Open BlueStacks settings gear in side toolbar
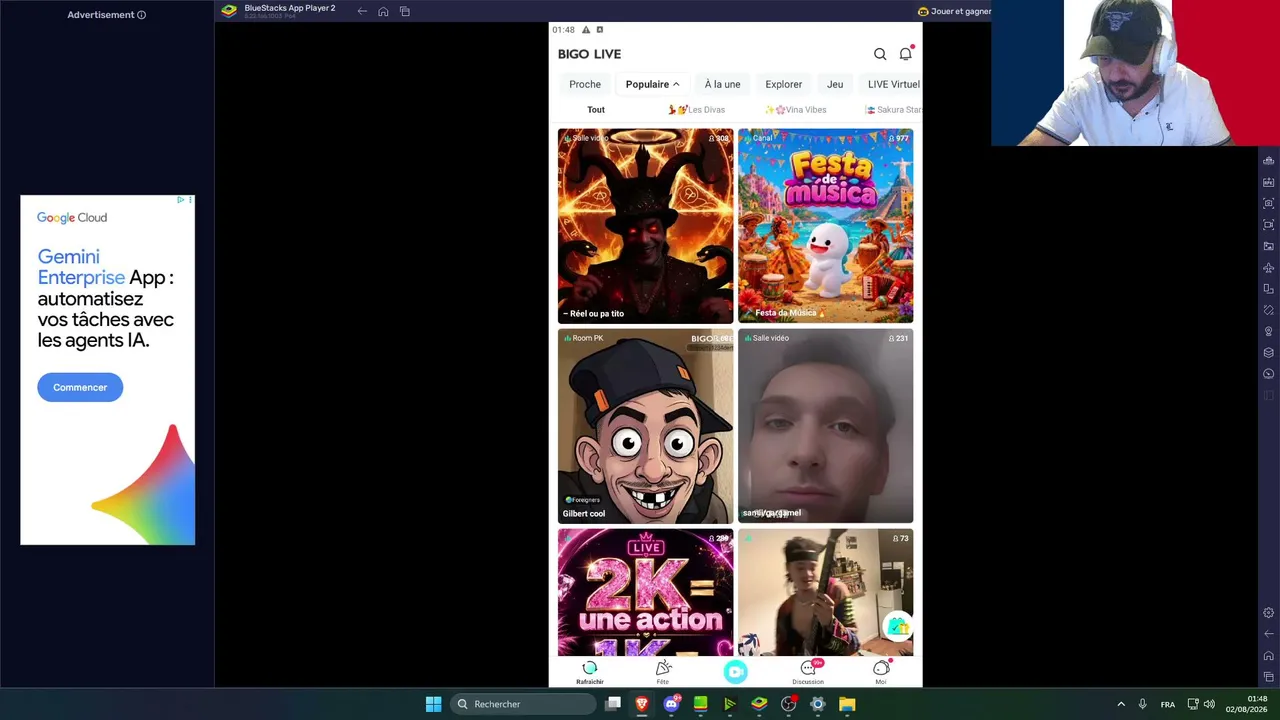1280x720 pixels. pyautogui.click(x=1269, y=613)
